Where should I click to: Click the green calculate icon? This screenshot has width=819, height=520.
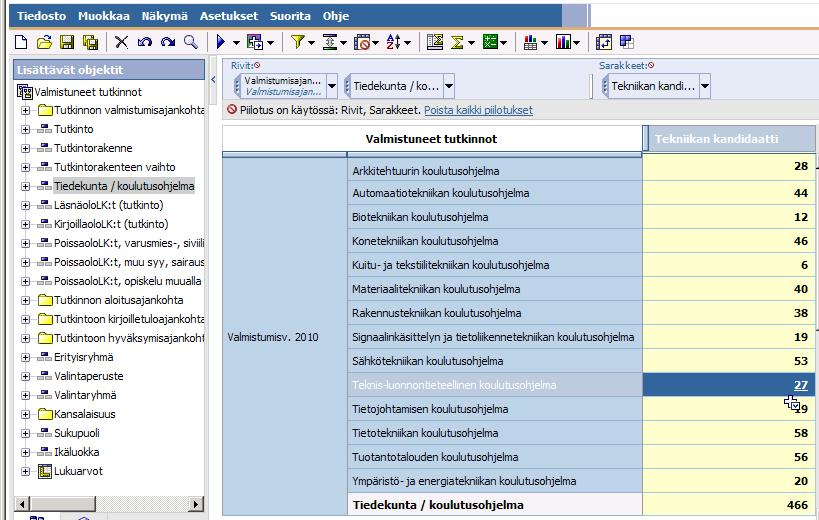tap(490, 42)
